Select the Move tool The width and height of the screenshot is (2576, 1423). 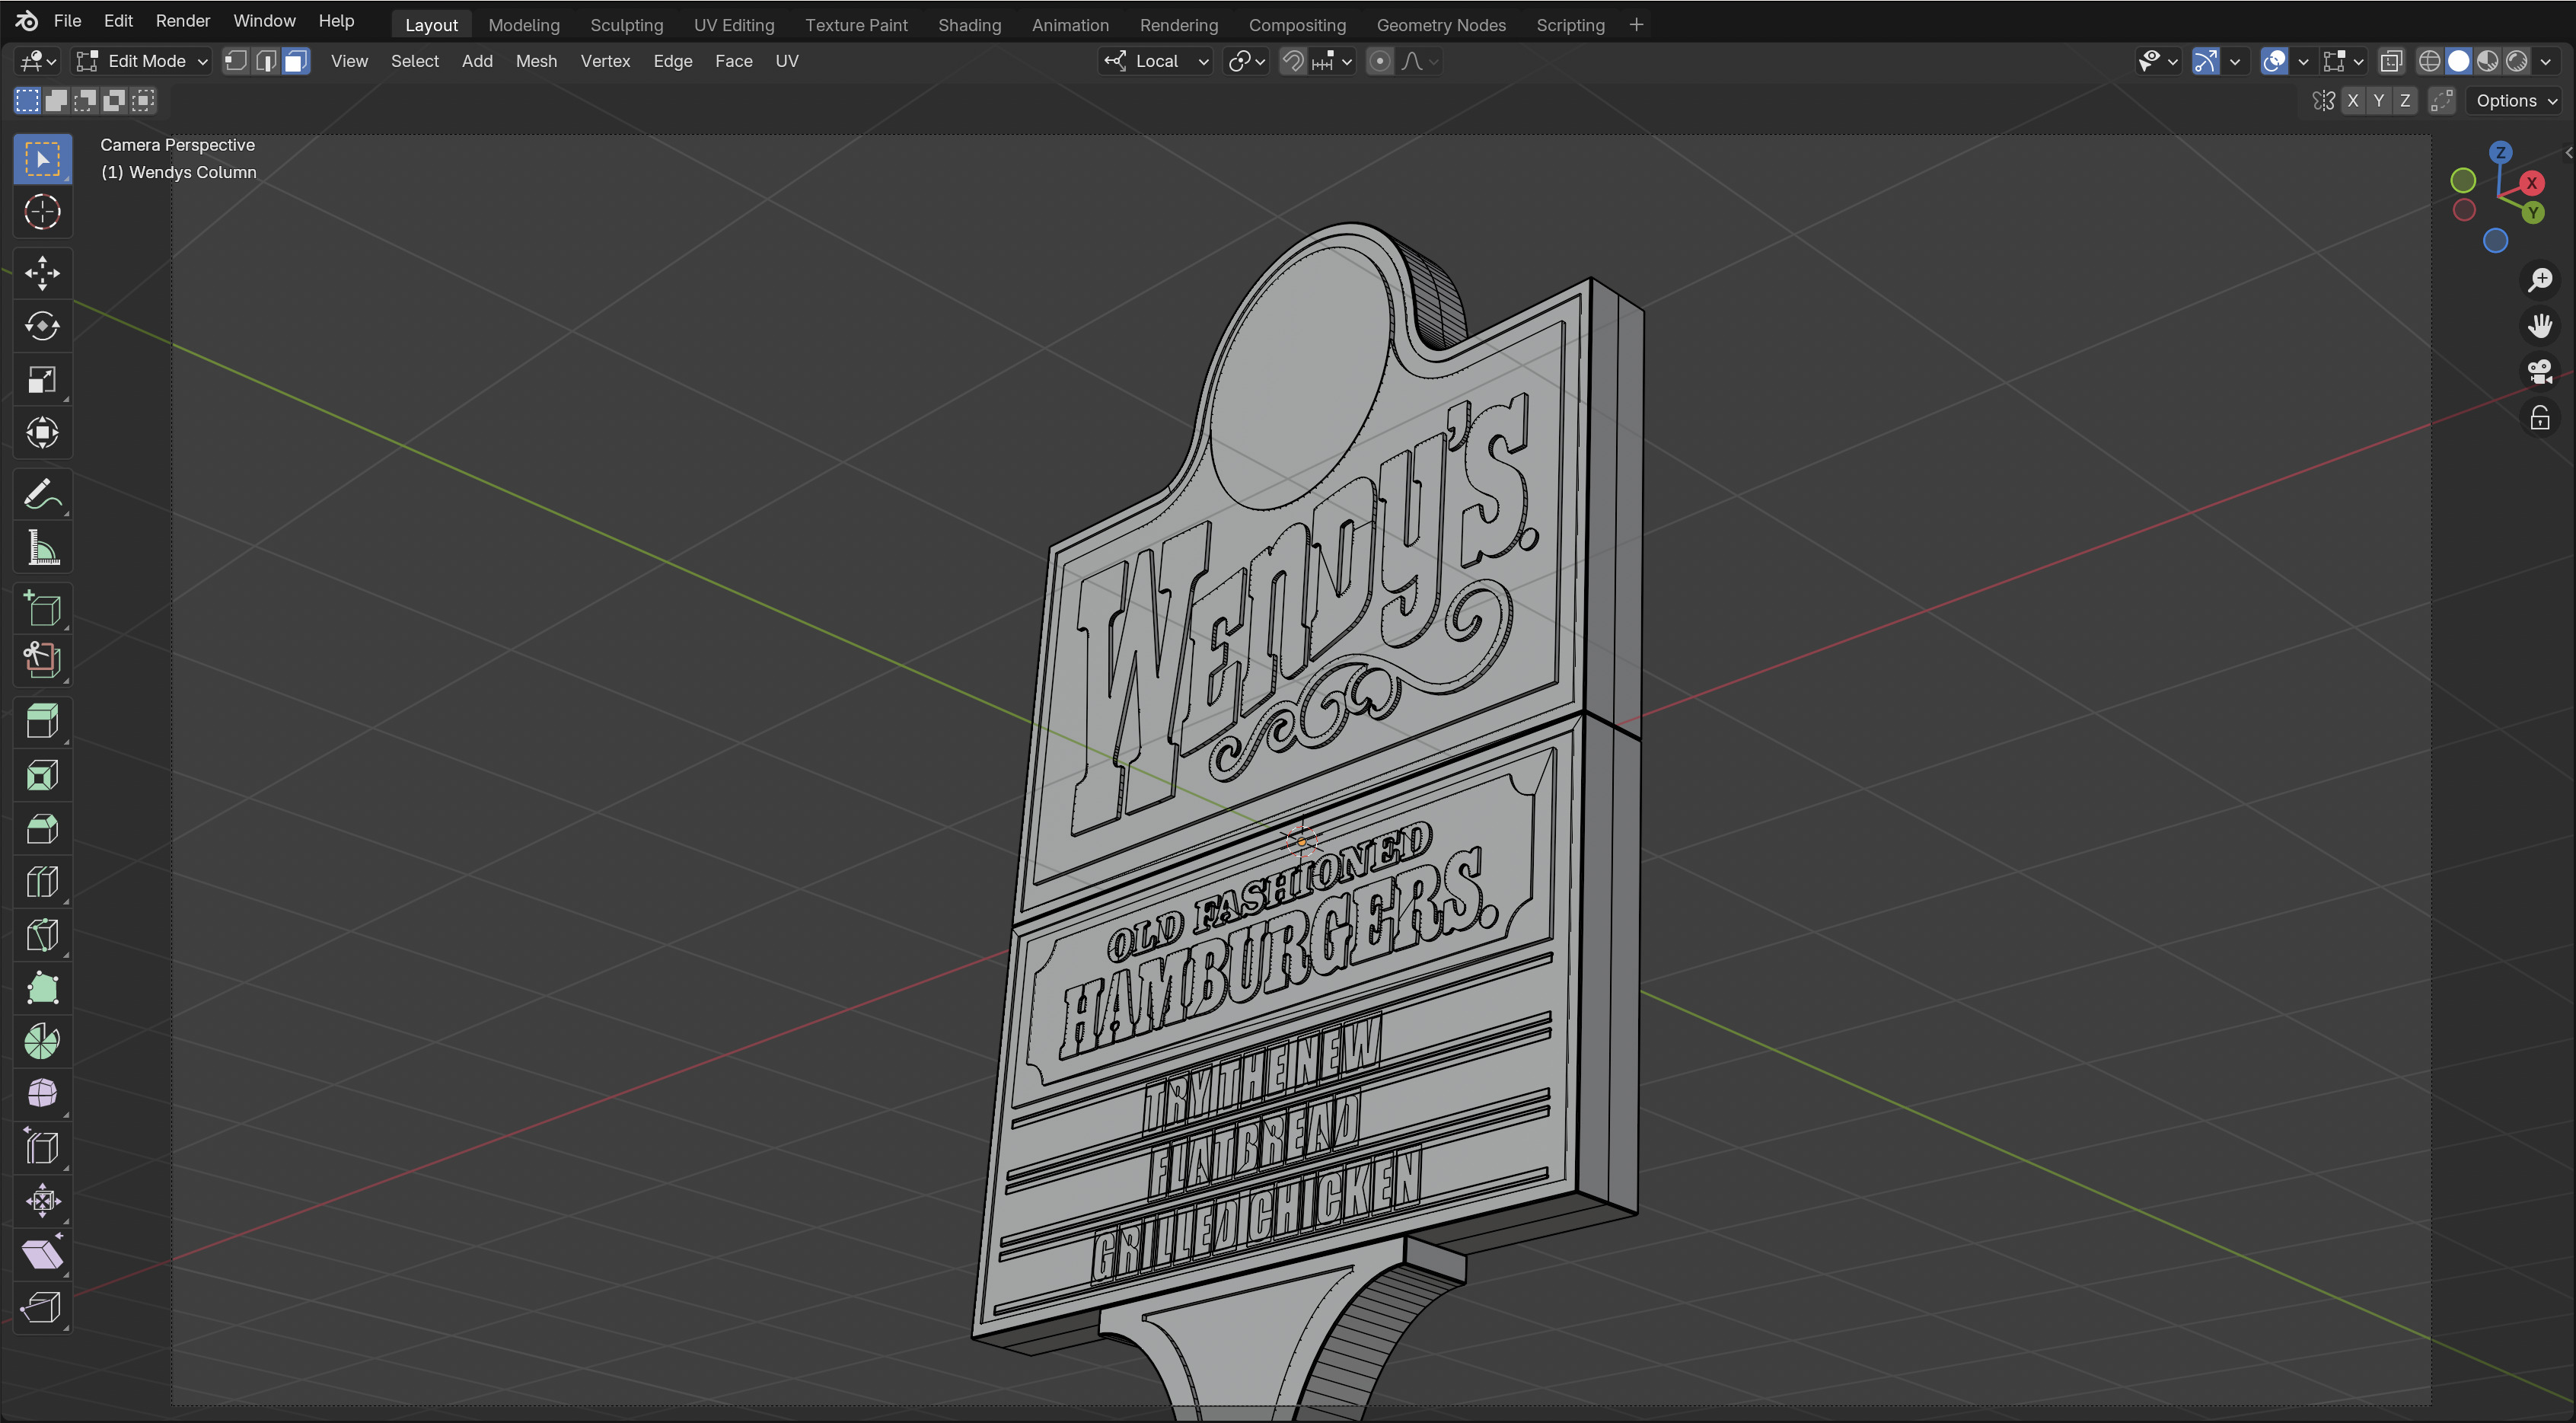(42, 273)
